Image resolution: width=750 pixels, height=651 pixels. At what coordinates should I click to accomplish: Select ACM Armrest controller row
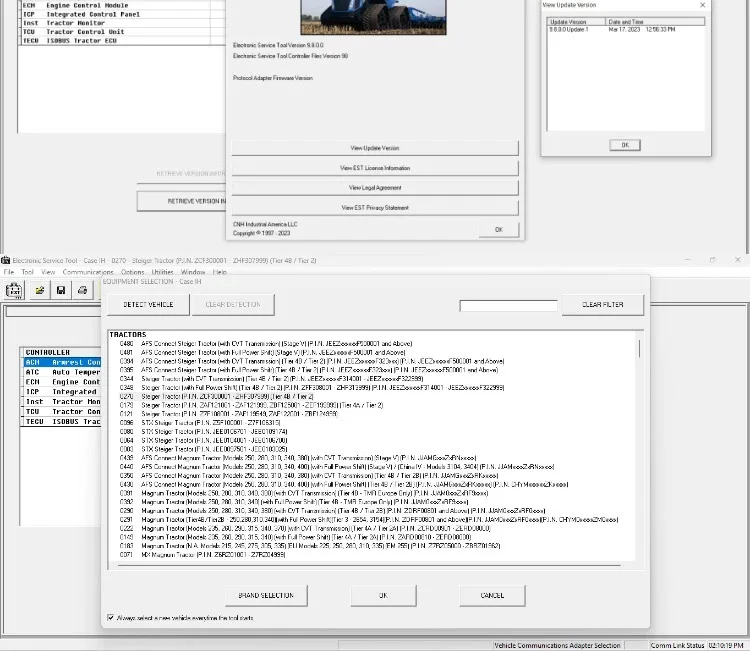tap(62, 363)
